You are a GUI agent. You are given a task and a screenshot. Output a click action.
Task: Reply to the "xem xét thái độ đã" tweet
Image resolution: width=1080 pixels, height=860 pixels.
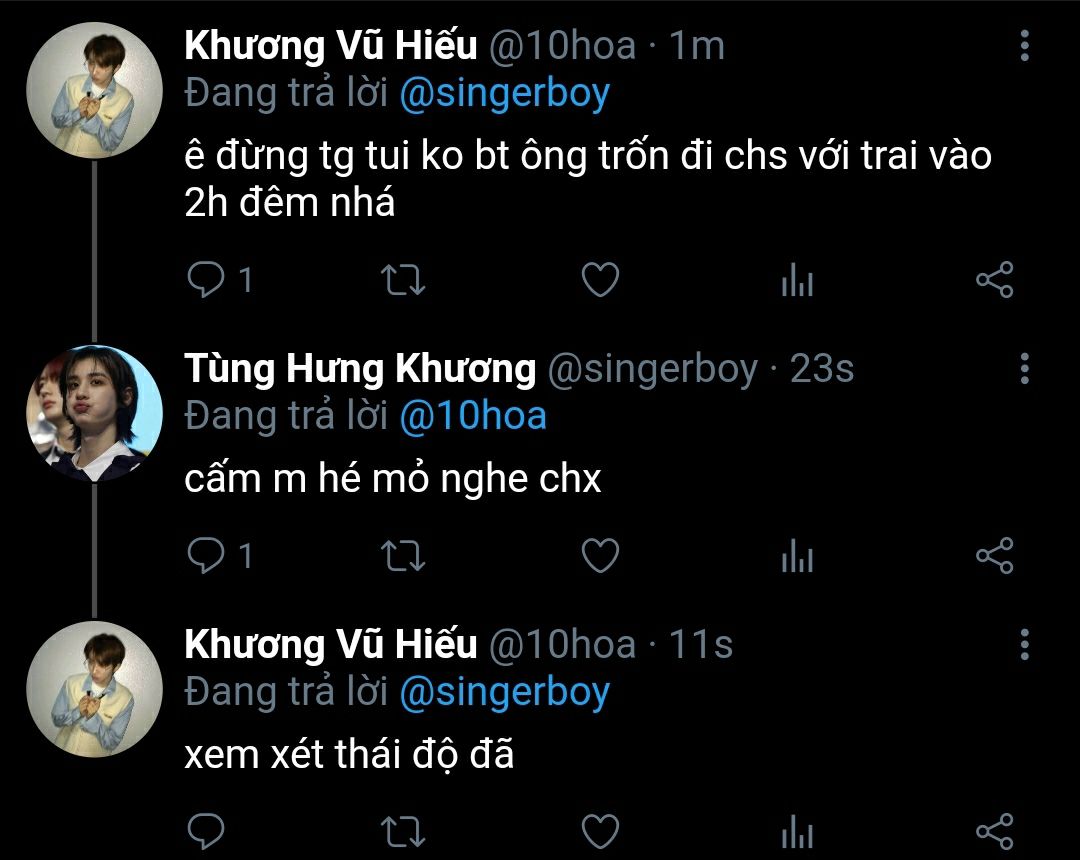point(206,832)
